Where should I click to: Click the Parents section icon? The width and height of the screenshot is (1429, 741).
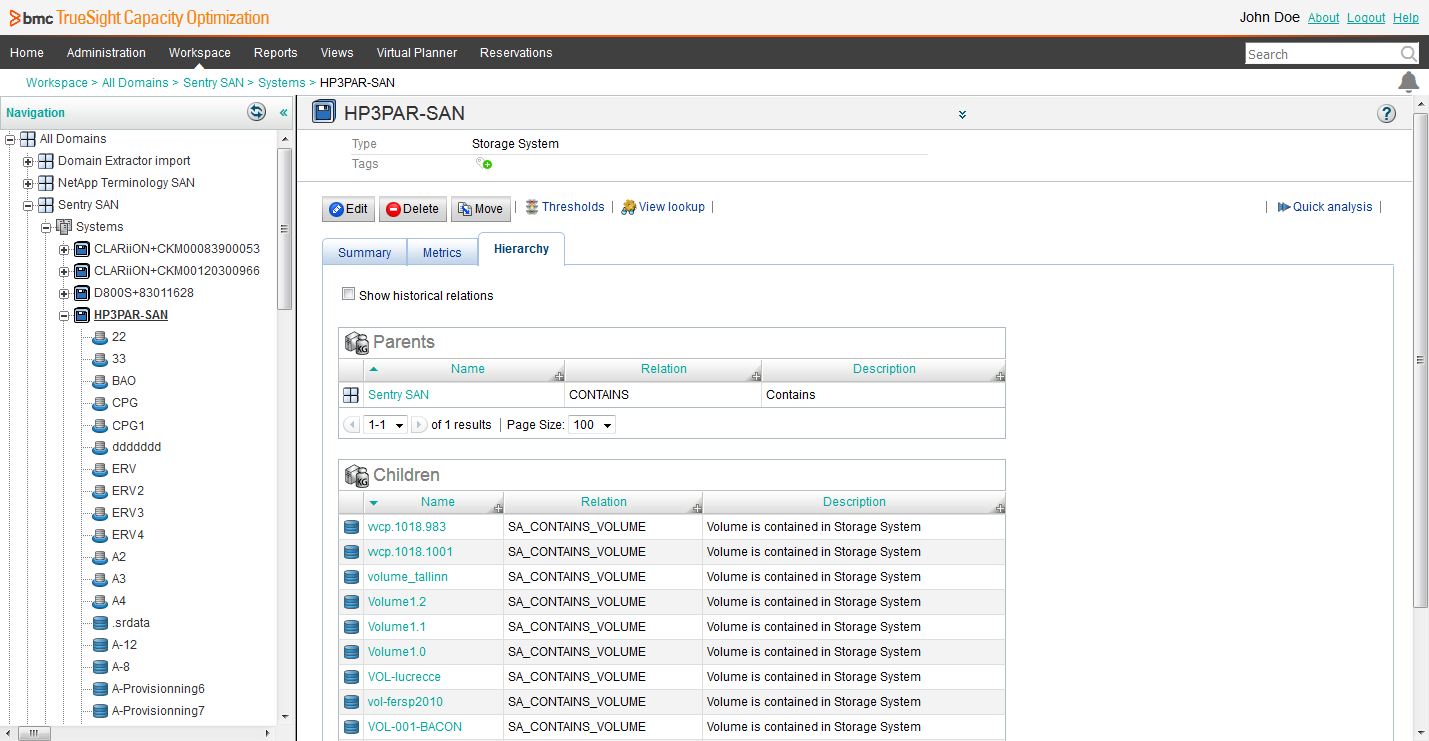[356, 343]
